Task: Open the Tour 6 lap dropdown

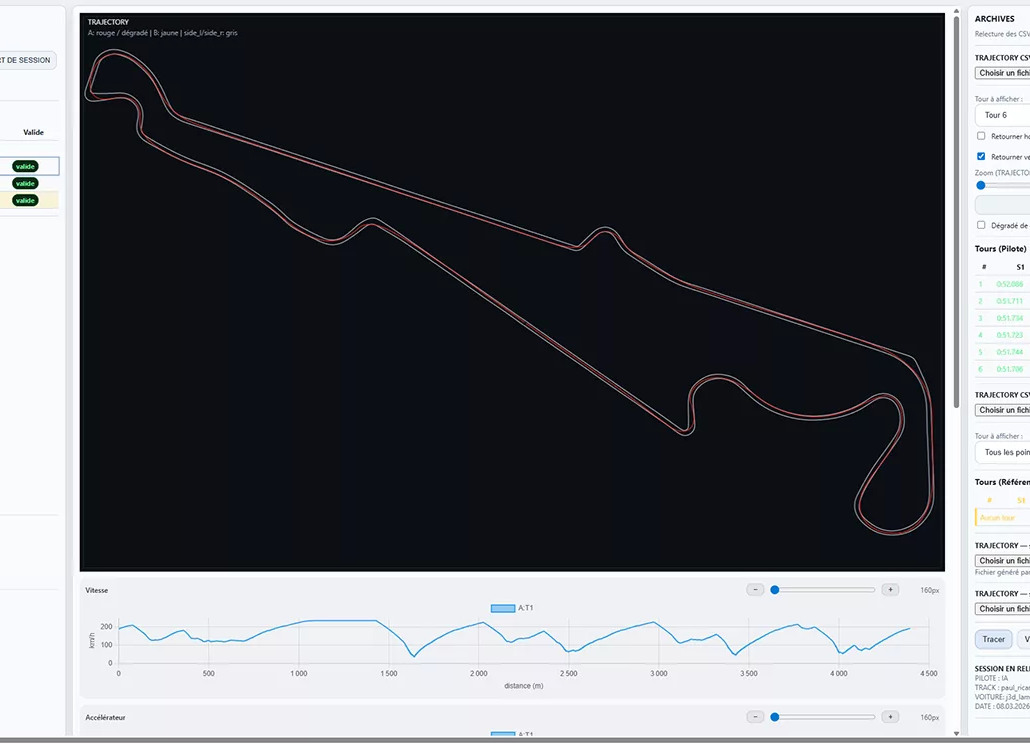Action: point(1002,115)
